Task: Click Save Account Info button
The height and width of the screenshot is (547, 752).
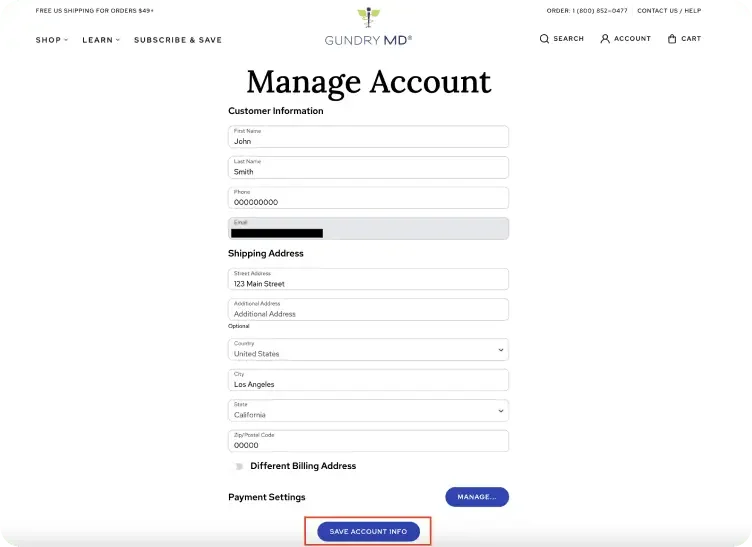Action: 368,531
